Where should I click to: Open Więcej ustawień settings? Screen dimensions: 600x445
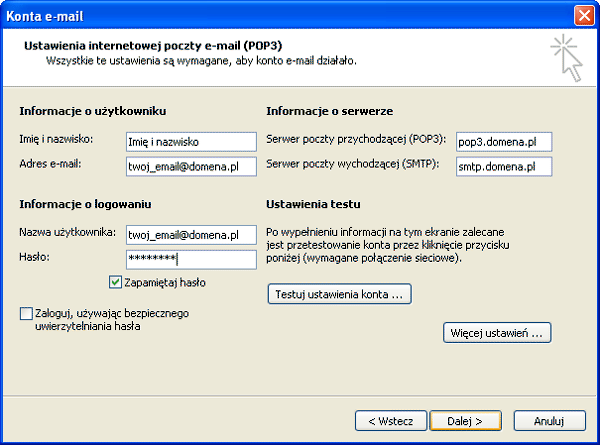pyautogui.click(x=497, y=333)
